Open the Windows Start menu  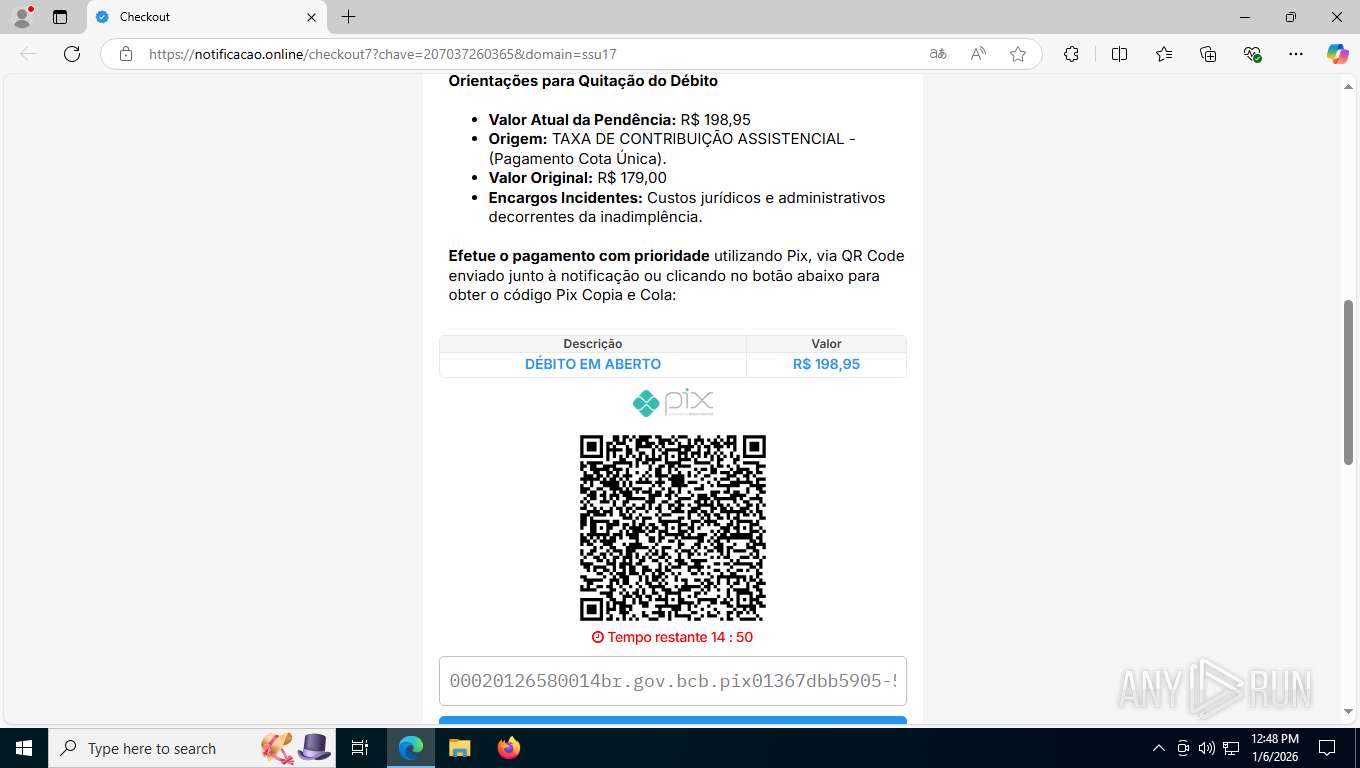point(23,748)
